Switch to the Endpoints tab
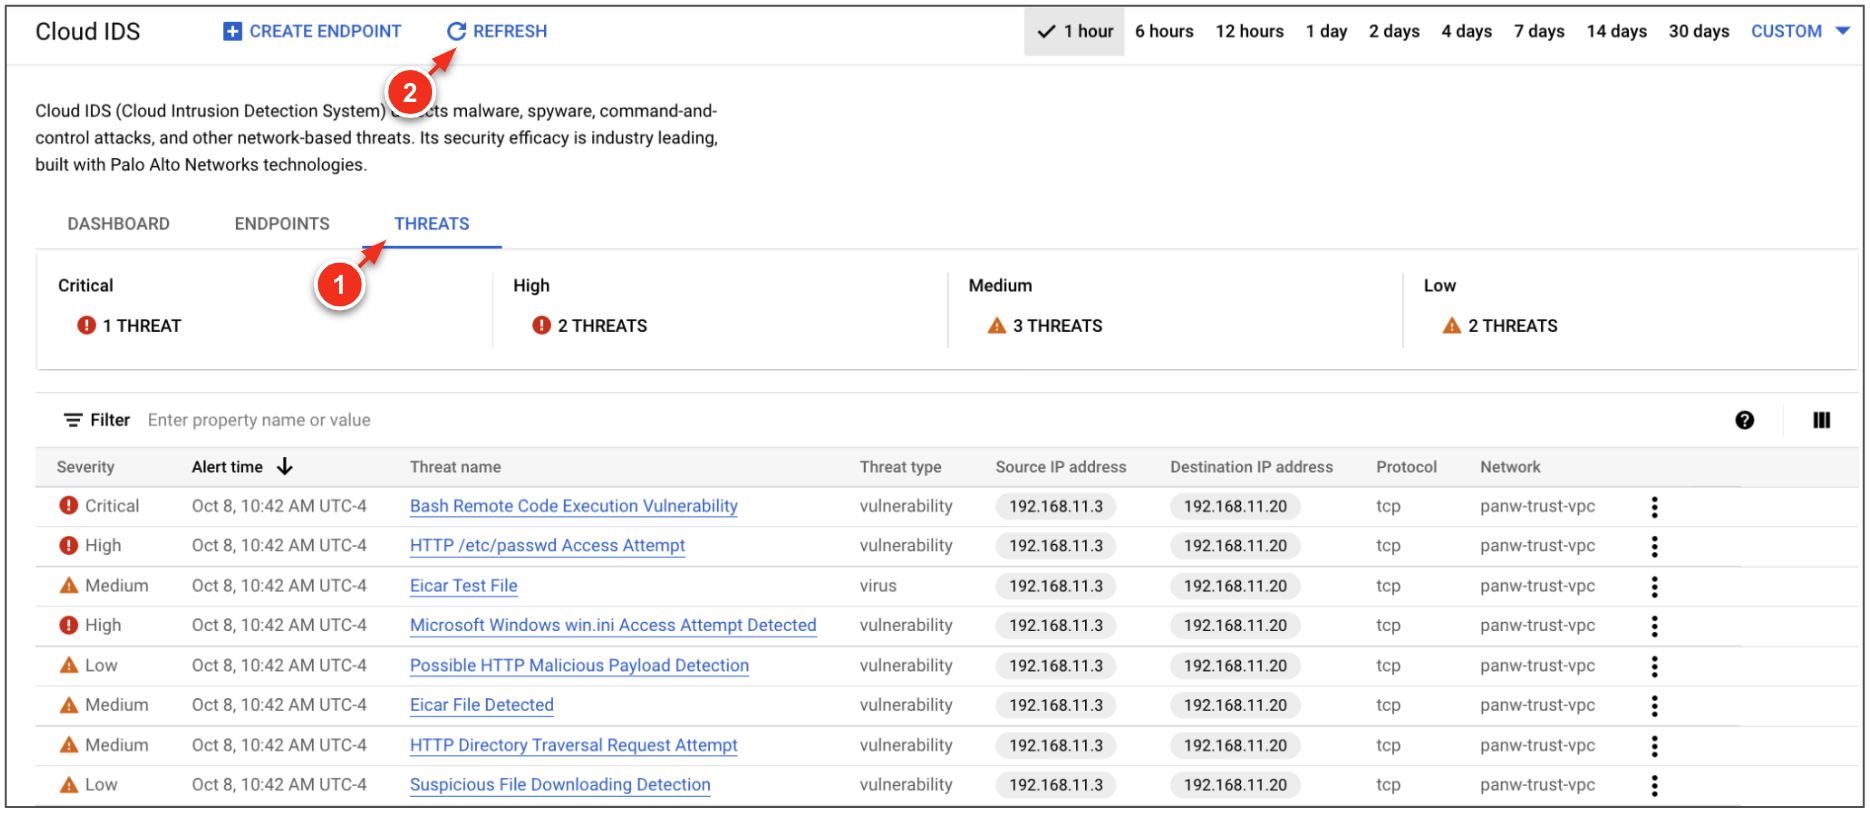This screenshot has height=814, width=1870. click(x=282, y=224)
